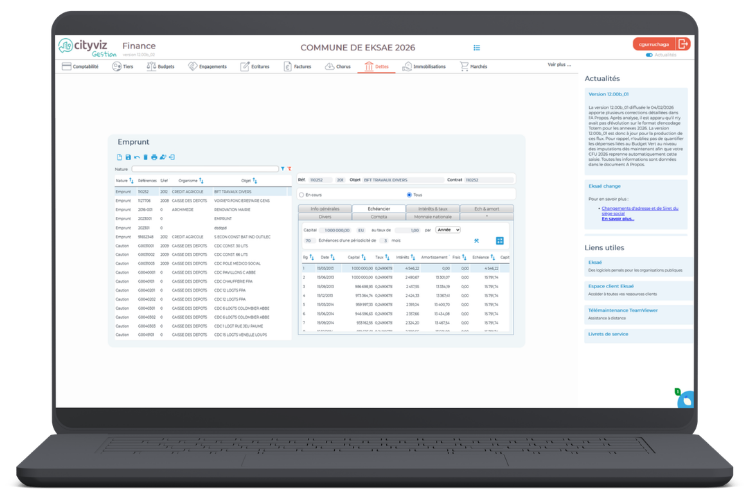Open the 'Changements d'adresse et de Siret' link
The image size is (750, 500).
(642, 210)
